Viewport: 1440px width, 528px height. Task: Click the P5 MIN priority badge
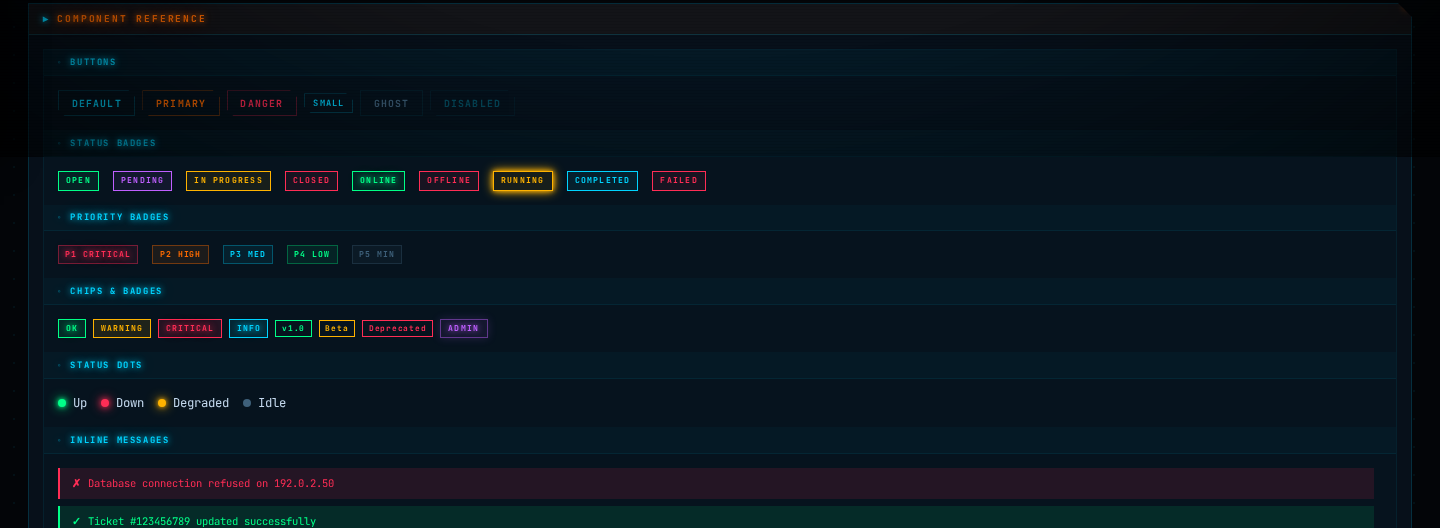pos(377,255)
